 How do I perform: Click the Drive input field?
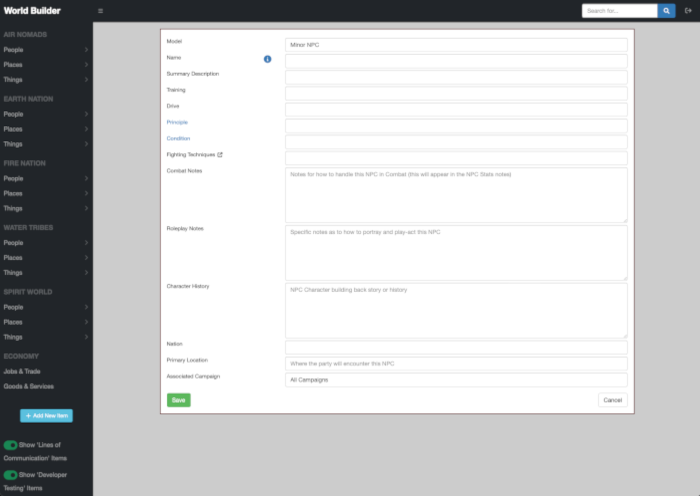pos(456,109)
